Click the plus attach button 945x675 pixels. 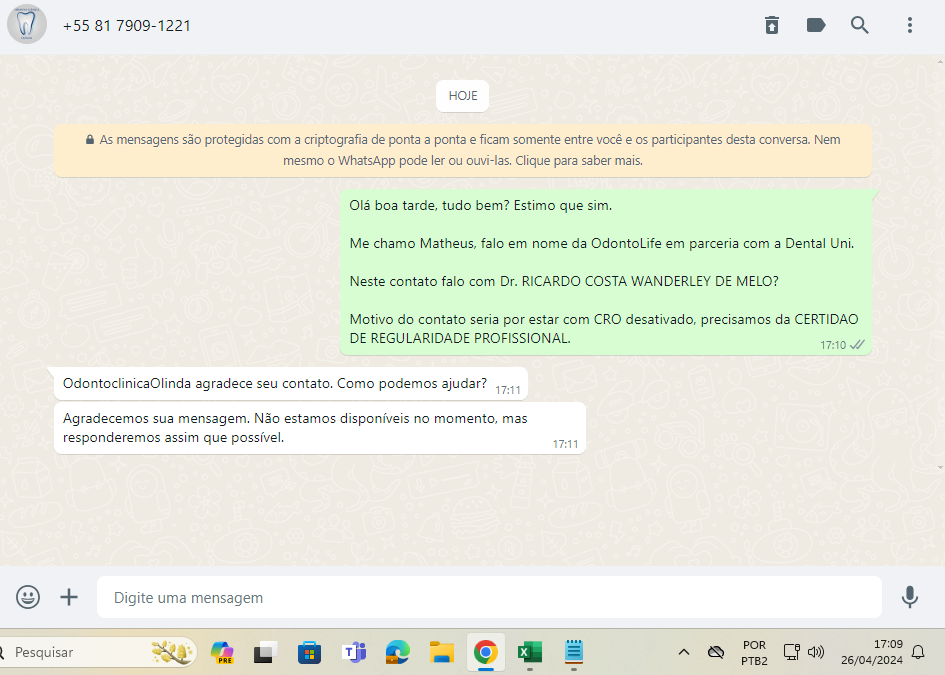[x=69, y=597]
